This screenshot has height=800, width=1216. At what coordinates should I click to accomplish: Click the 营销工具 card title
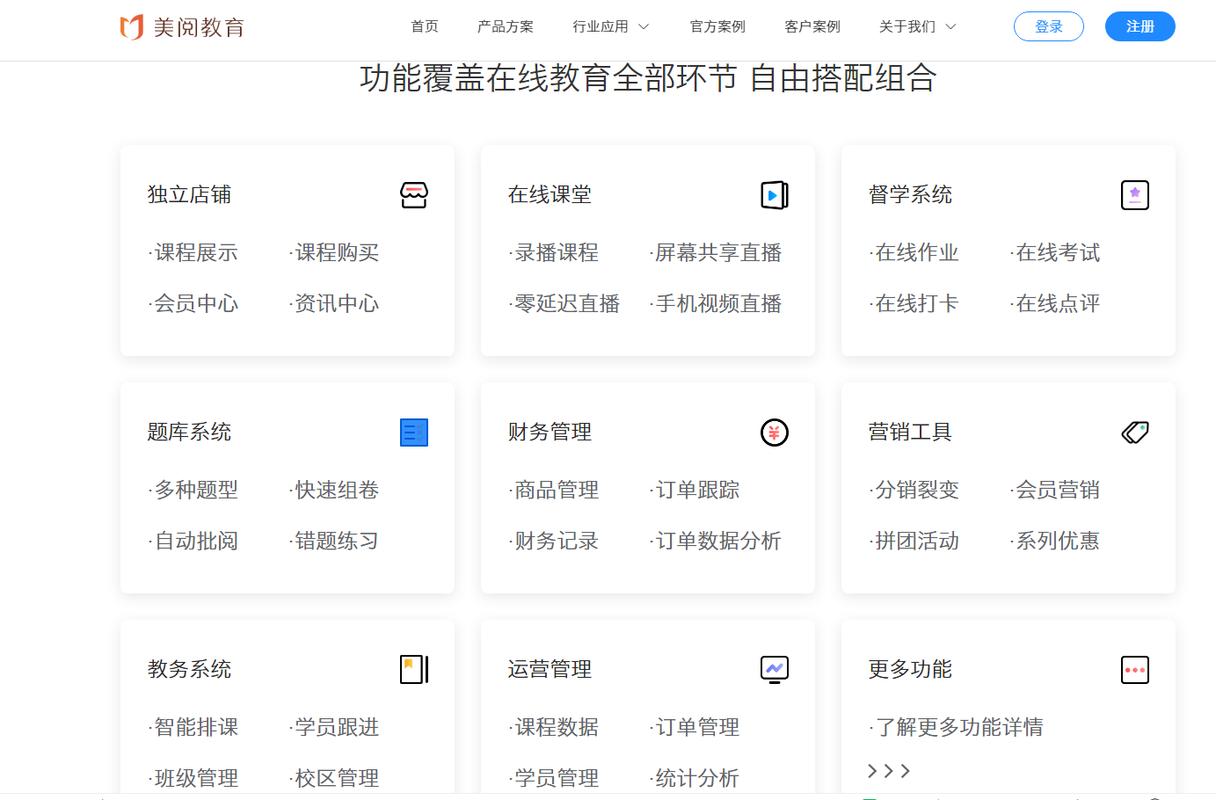(x=910, y=432)
